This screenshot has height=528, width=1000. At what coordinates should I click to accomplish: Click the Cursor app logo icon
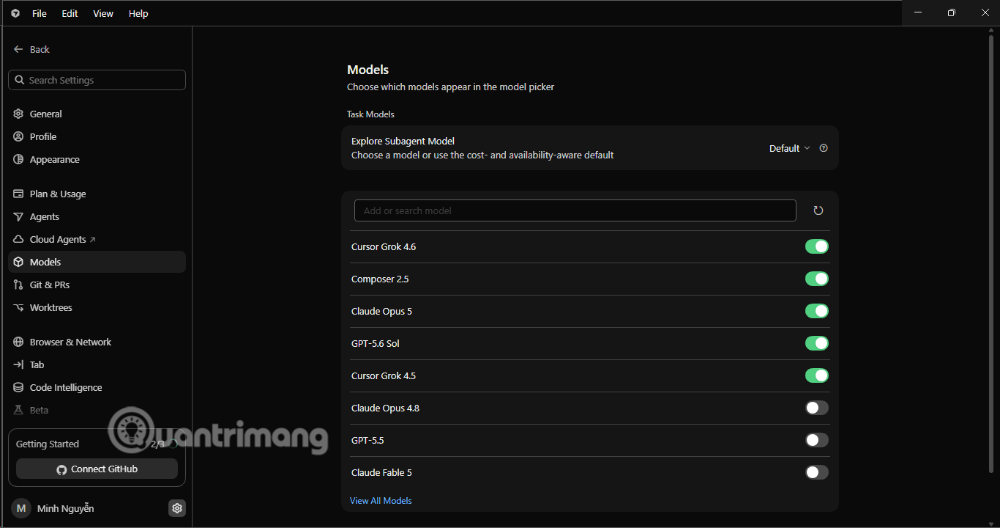coord(15,13)
